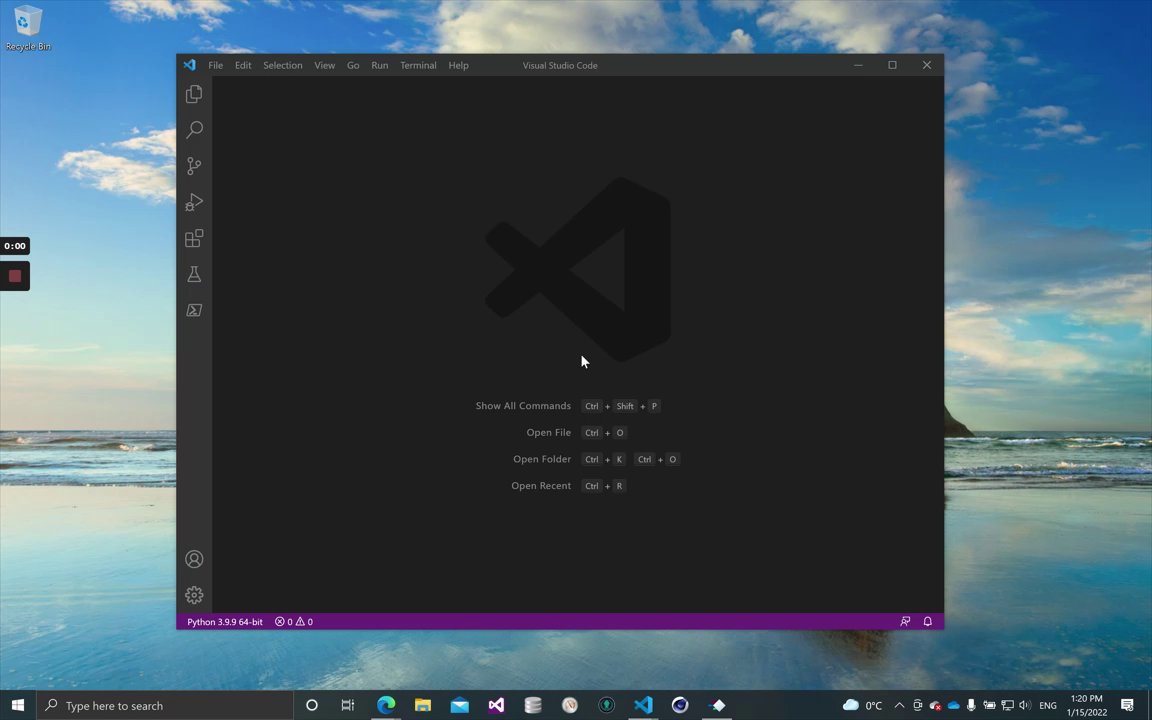Open the weather 0°C widget in taskbar
Image resolution: width=1152 pixels, height=720 pixels.
[x=863, y=705]
